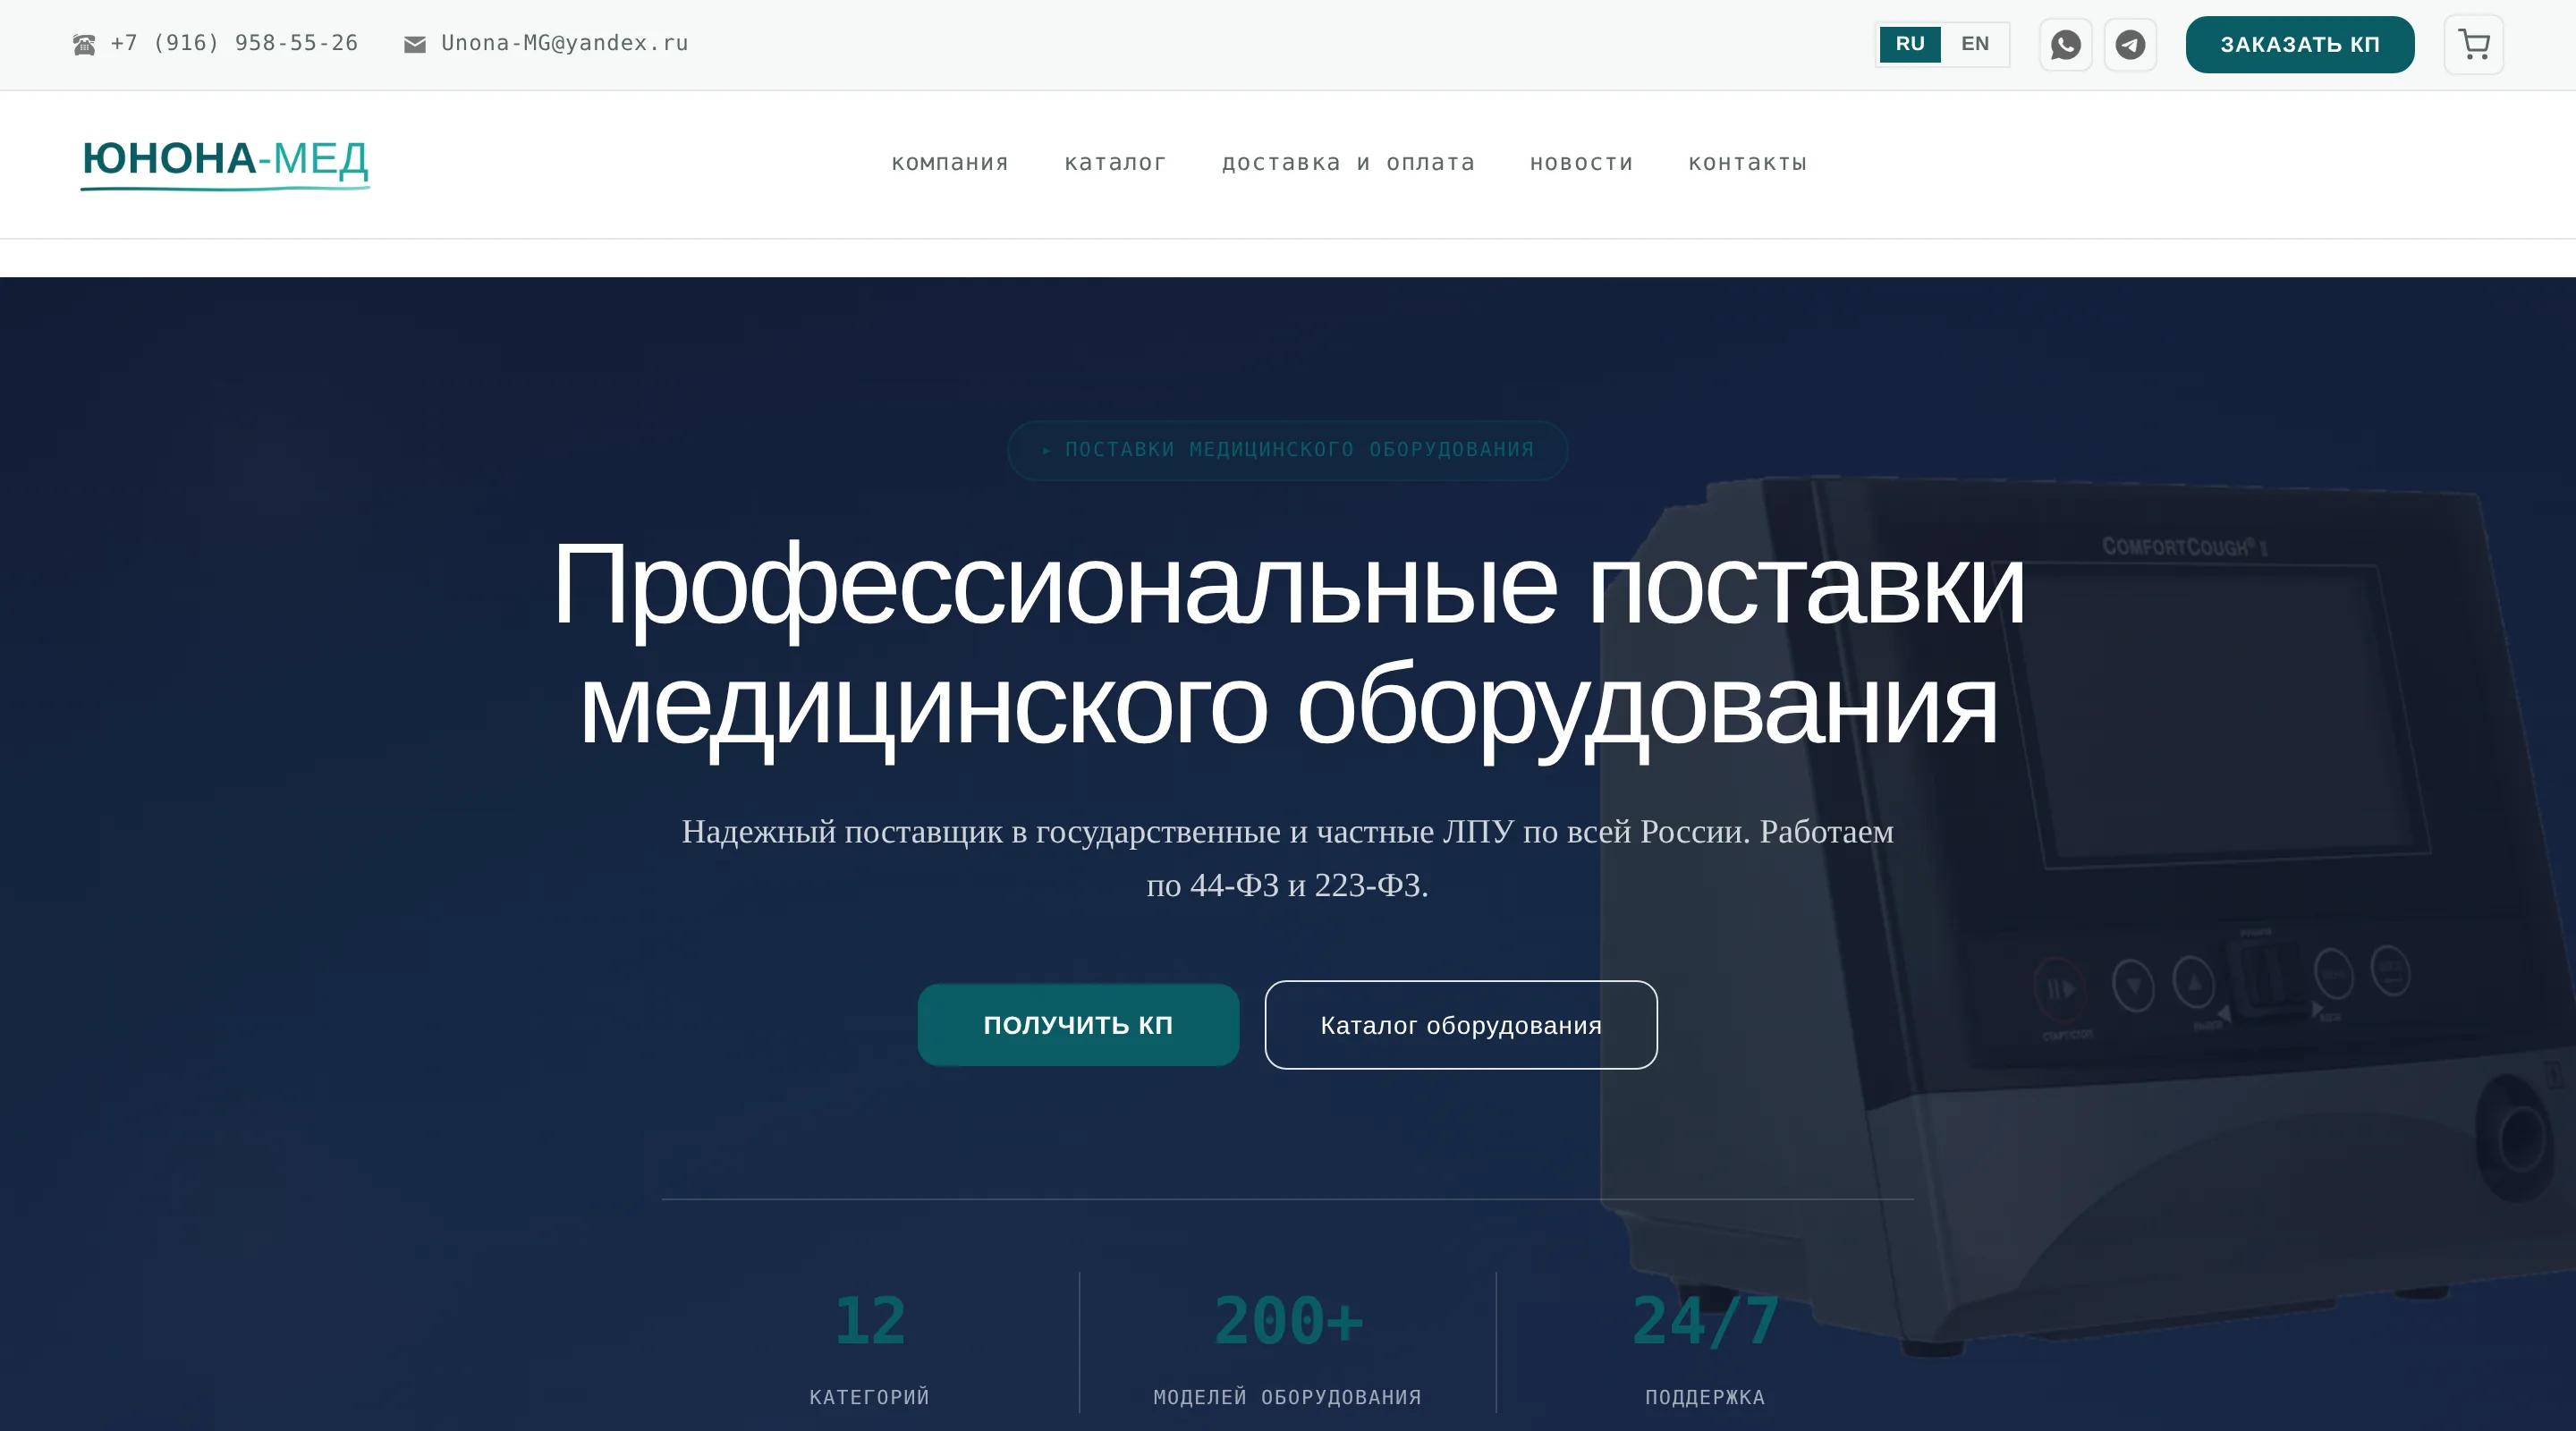The height and width of the screenshot is (1431, 2576).
Task: Click the ПОЛУЧИТЬ КП button
Action: pos(1078,1025)
